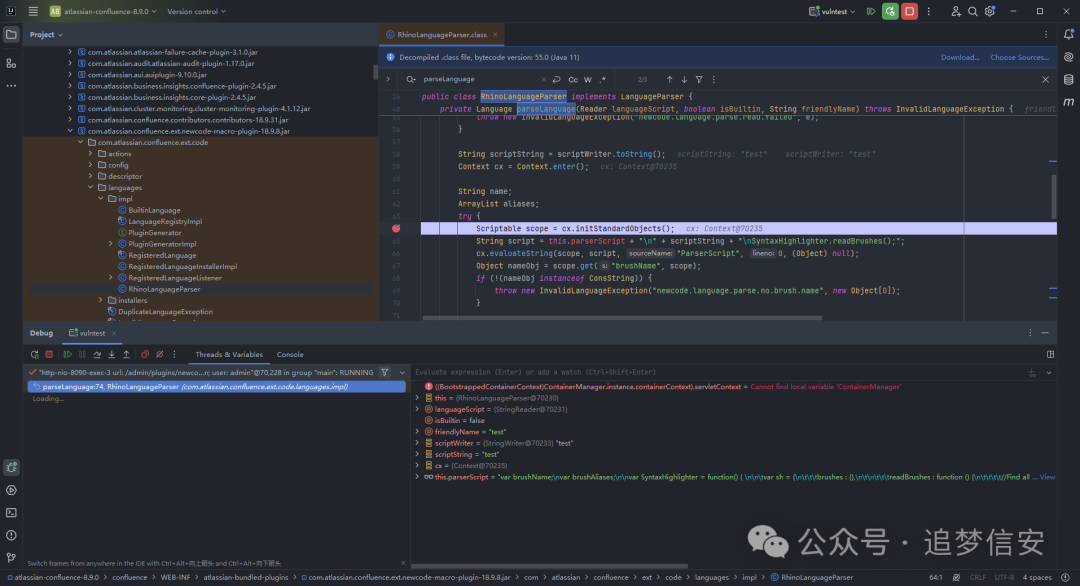Toggle Match Case in find bar
Image resolution: width=1080 pixels, height=586 pixels.
pyautogui.click(x=573, y=80)
